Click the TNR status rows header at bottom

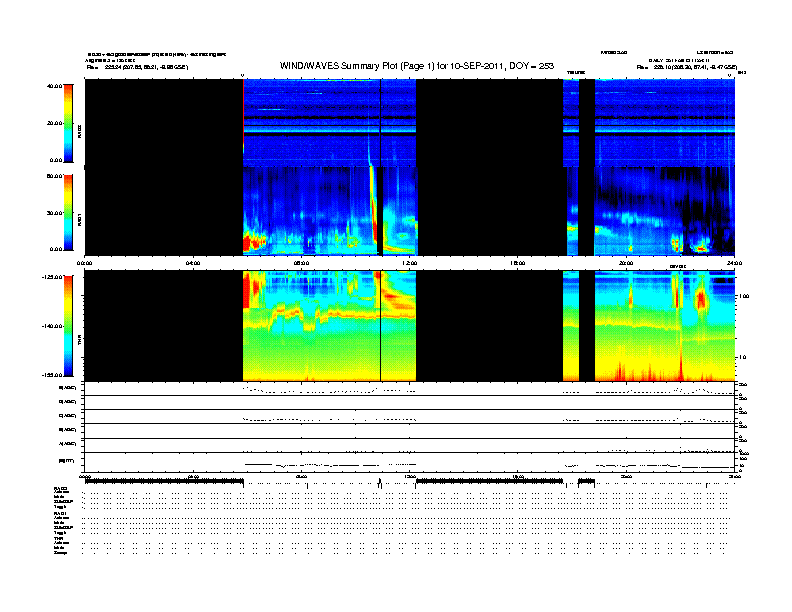58,539
